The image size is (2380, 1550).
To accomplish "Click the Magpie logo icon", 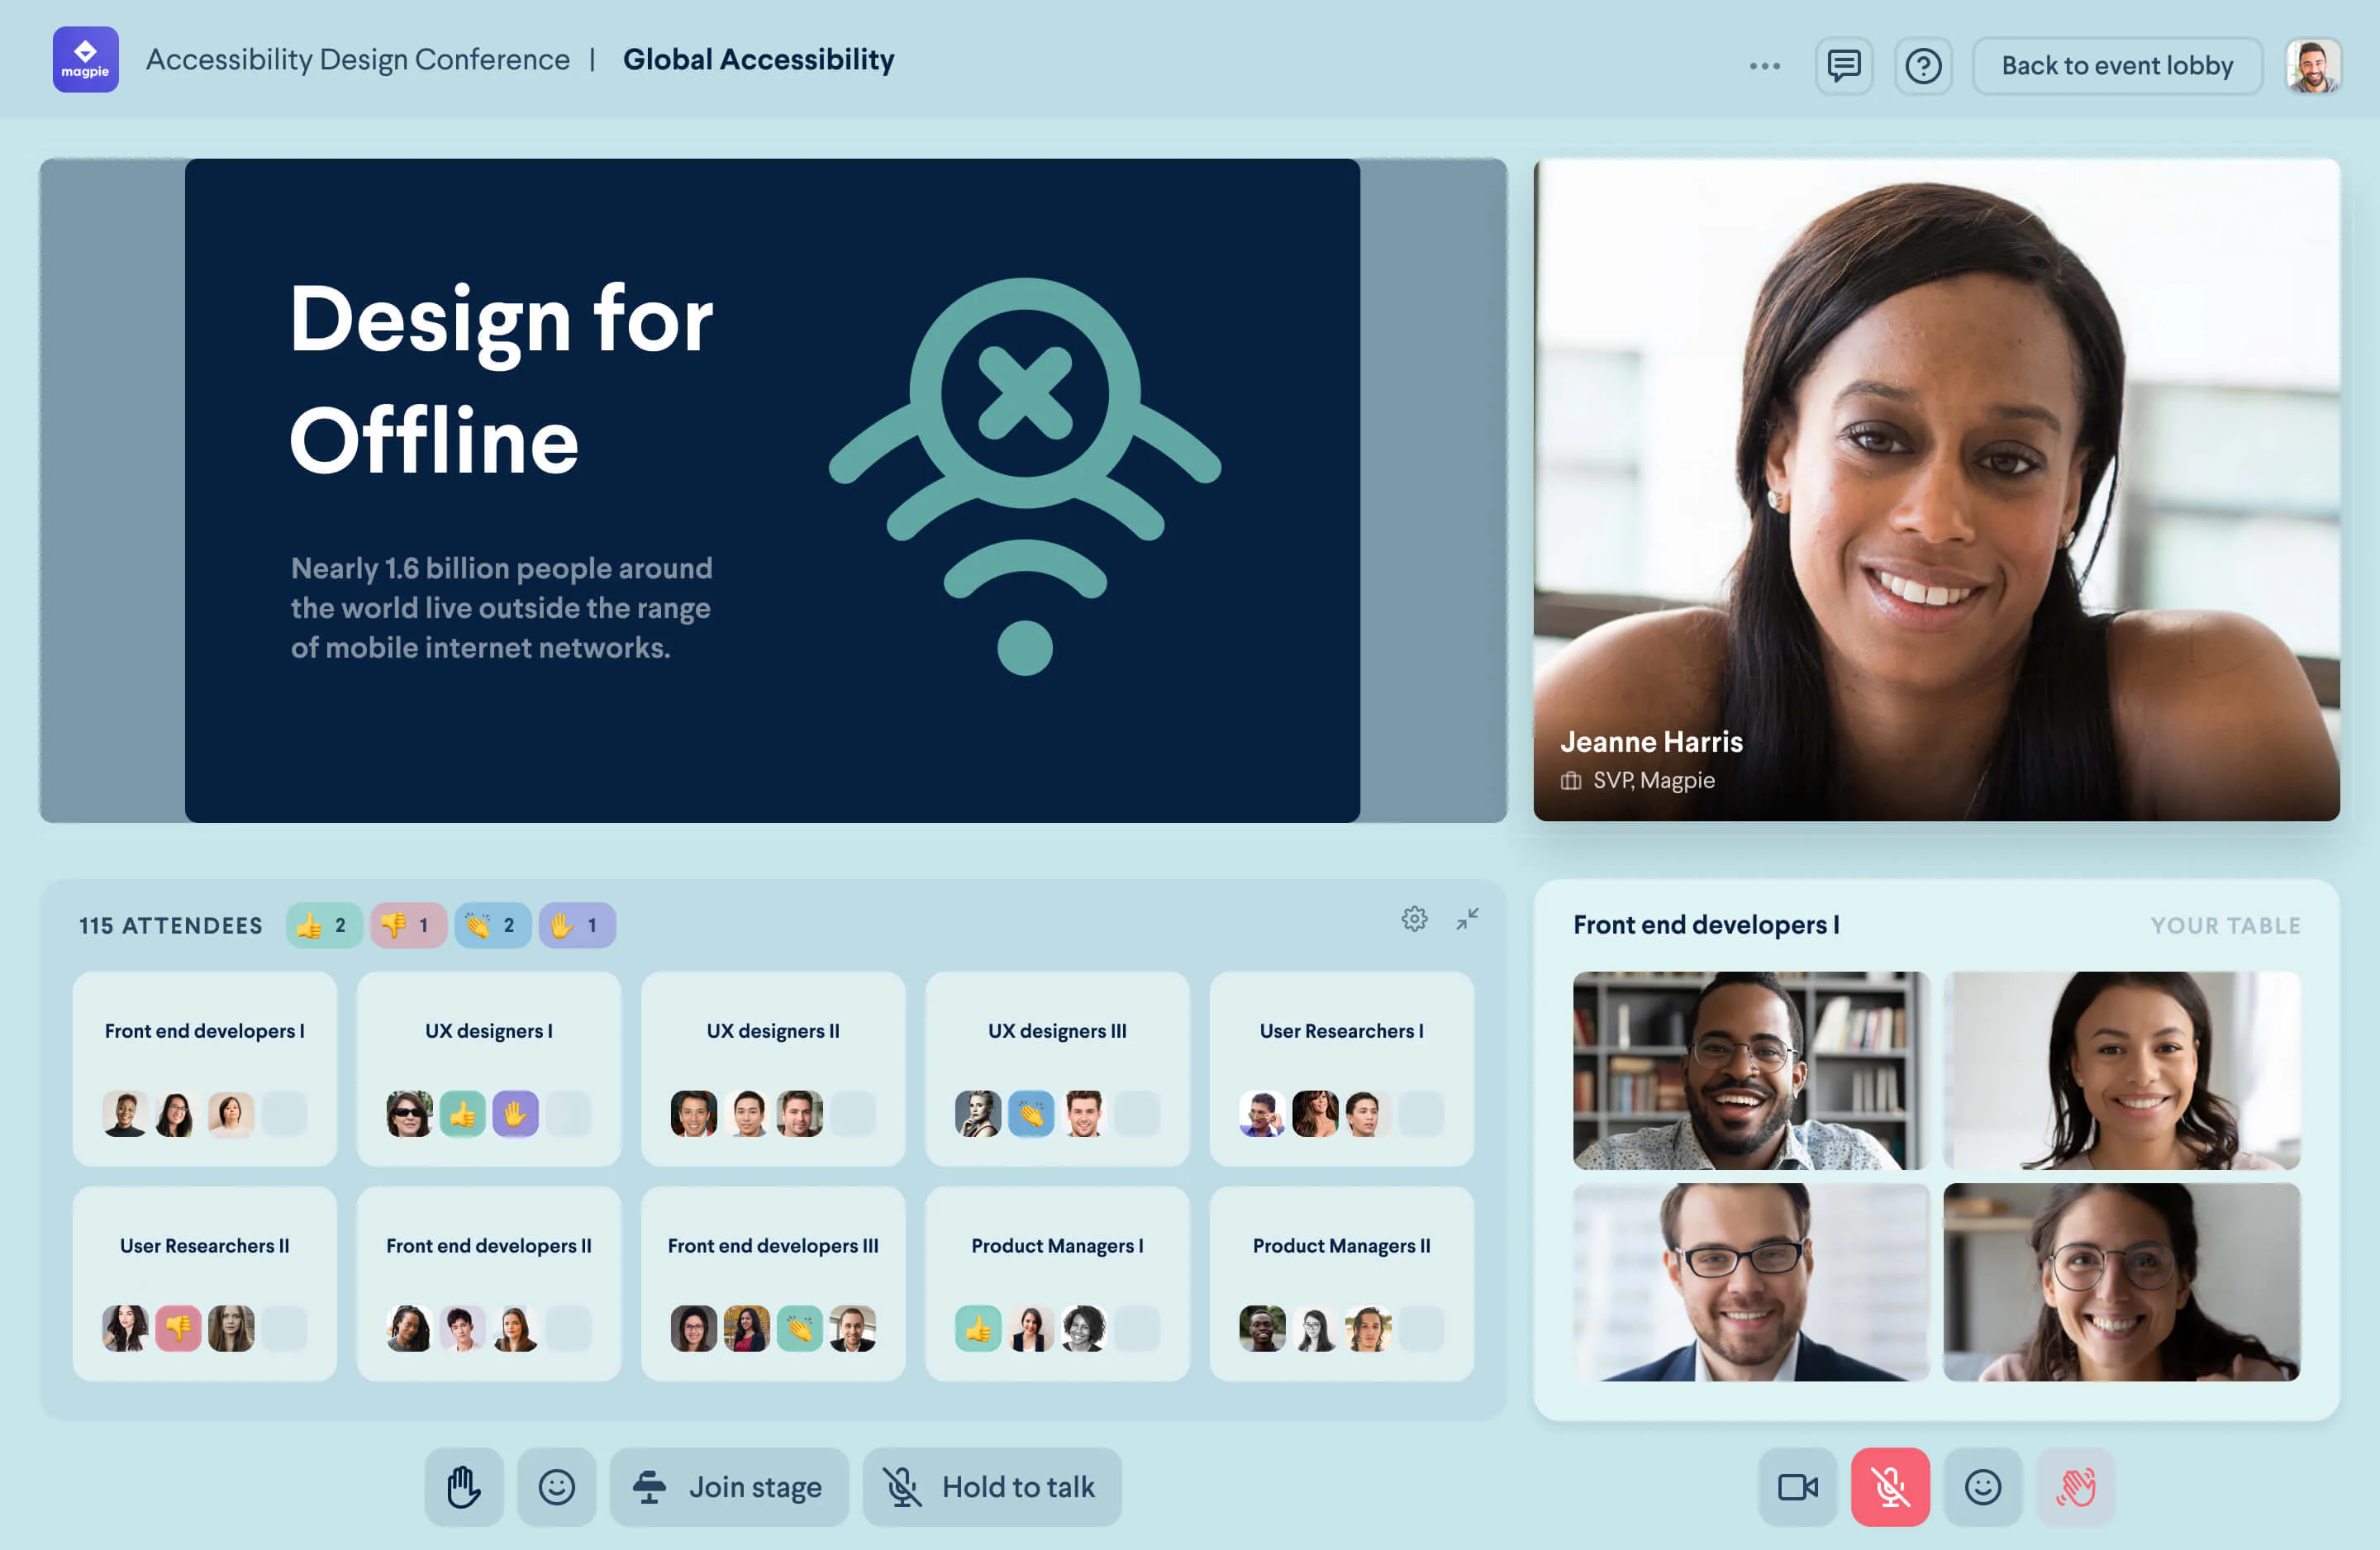I will point(86,60).
